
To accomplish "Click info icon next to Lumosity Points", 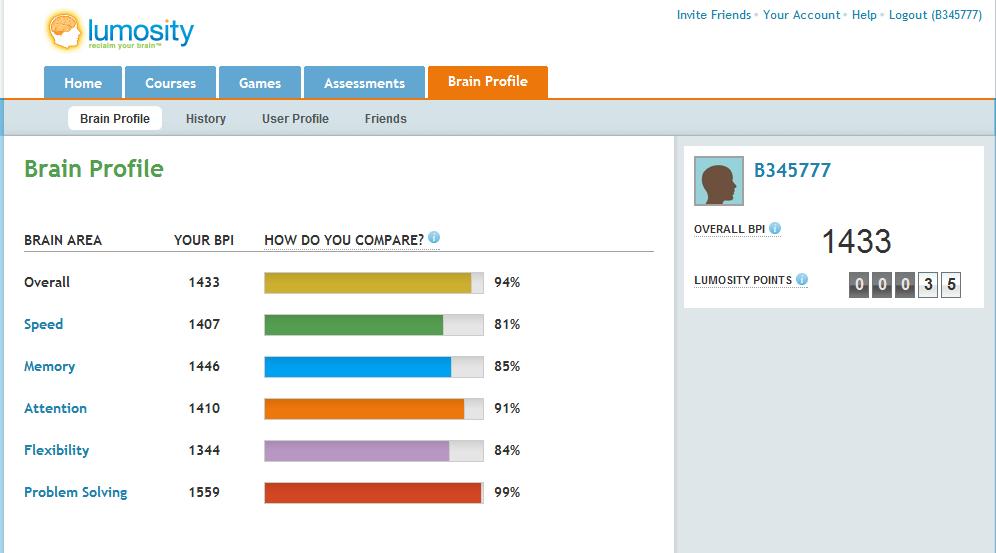I will 802,280.
